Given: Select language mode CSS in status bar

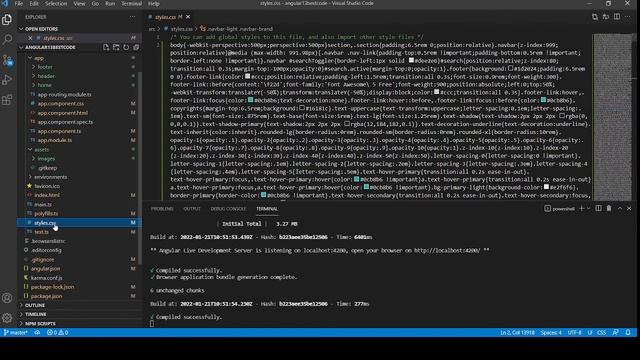Looking at the screenshot, I should [x=601, y=333].
